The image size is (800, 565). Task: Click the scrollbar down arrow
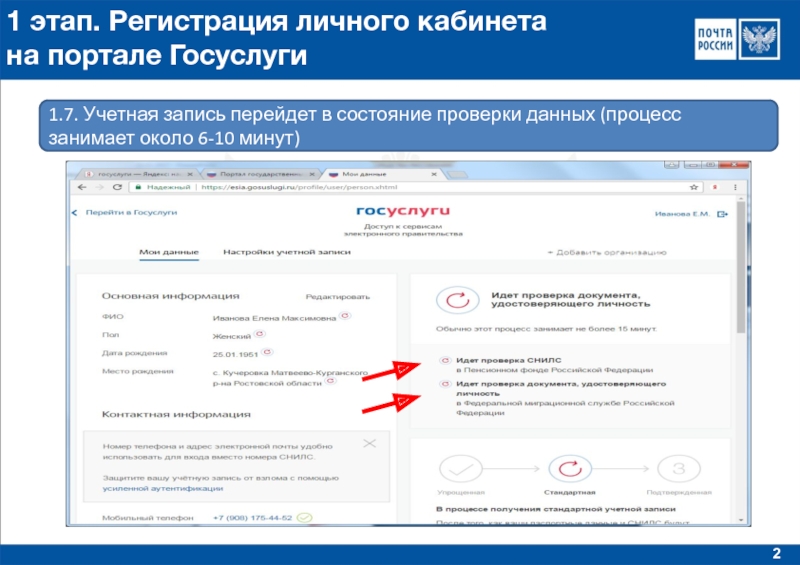click(x=741, y=520)
